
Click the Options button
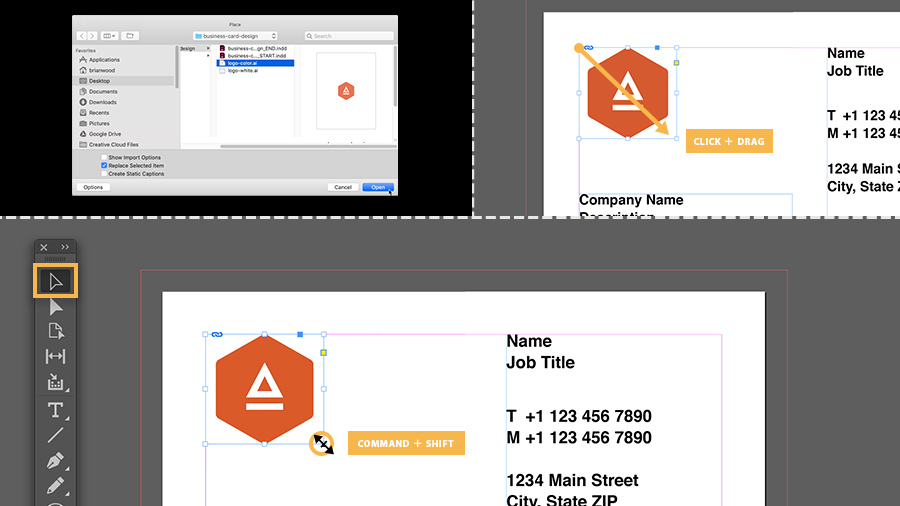point(93,187)
